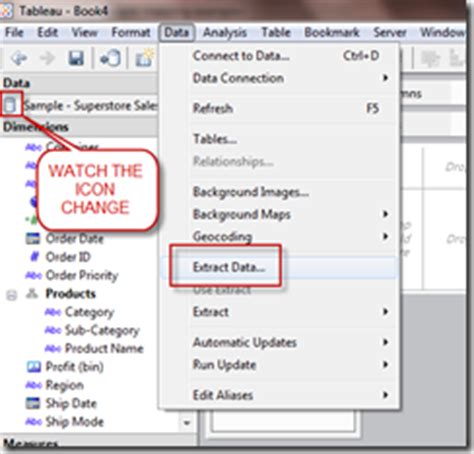The width and height of the screenshot is (474, 454).
Task: Click the Tableau app icon in title bar
Action: (x=6, y=11)
